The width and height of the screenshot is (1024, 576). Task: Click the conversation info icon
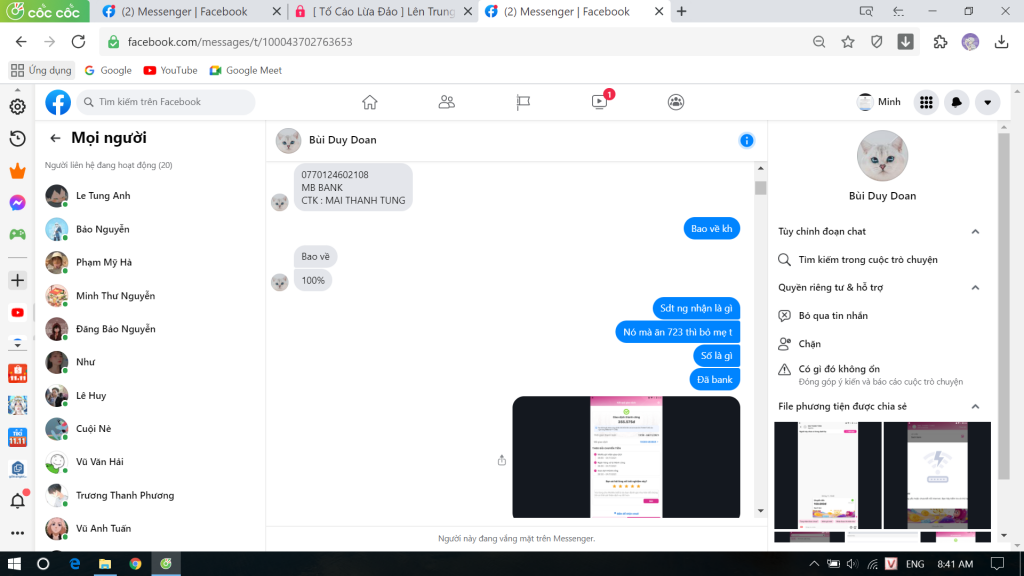(746, 140)
